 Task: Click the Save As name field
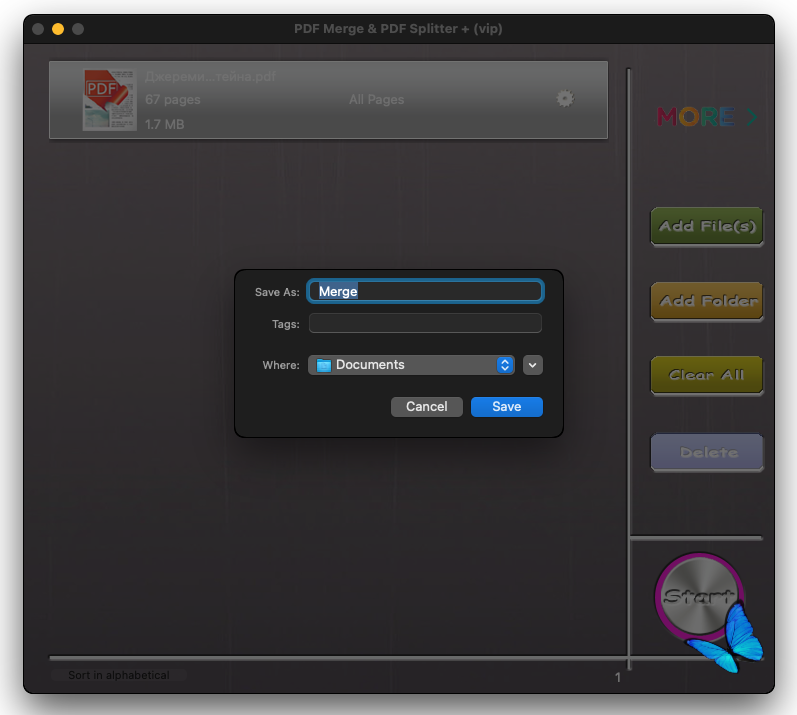coord(425,291)
